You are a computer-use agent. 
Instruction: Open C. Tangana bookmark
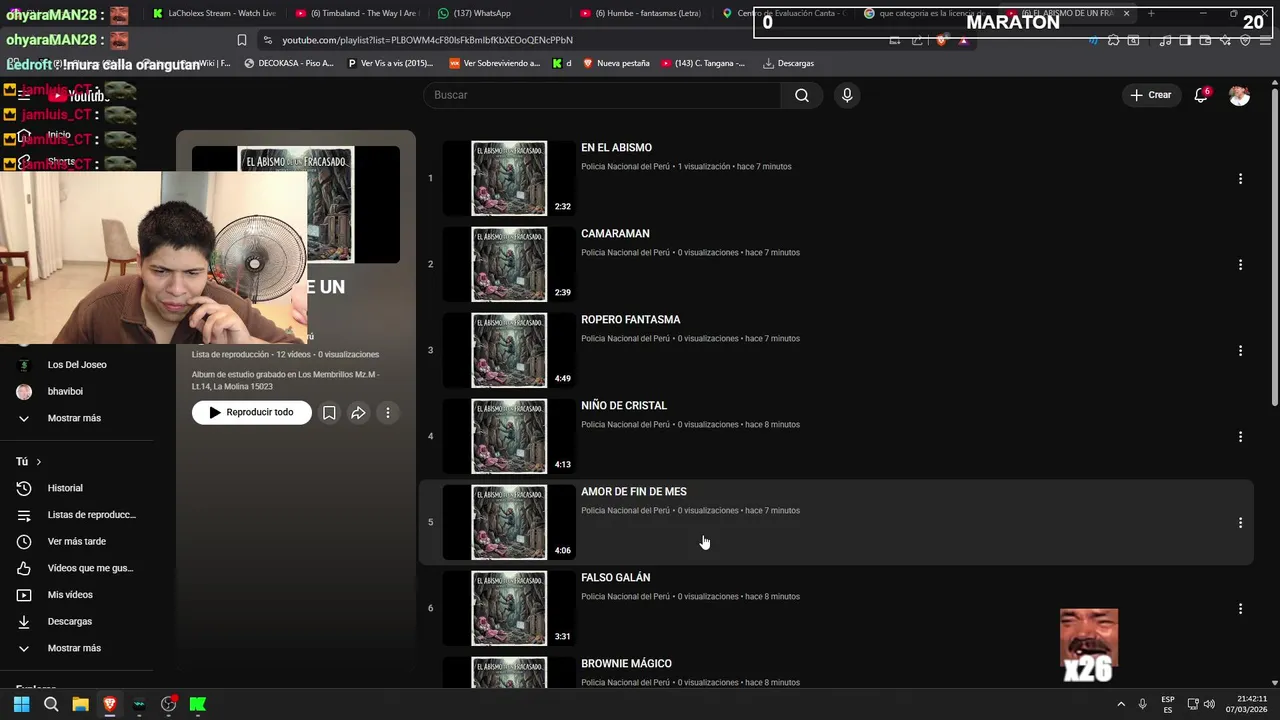point(702,63)
